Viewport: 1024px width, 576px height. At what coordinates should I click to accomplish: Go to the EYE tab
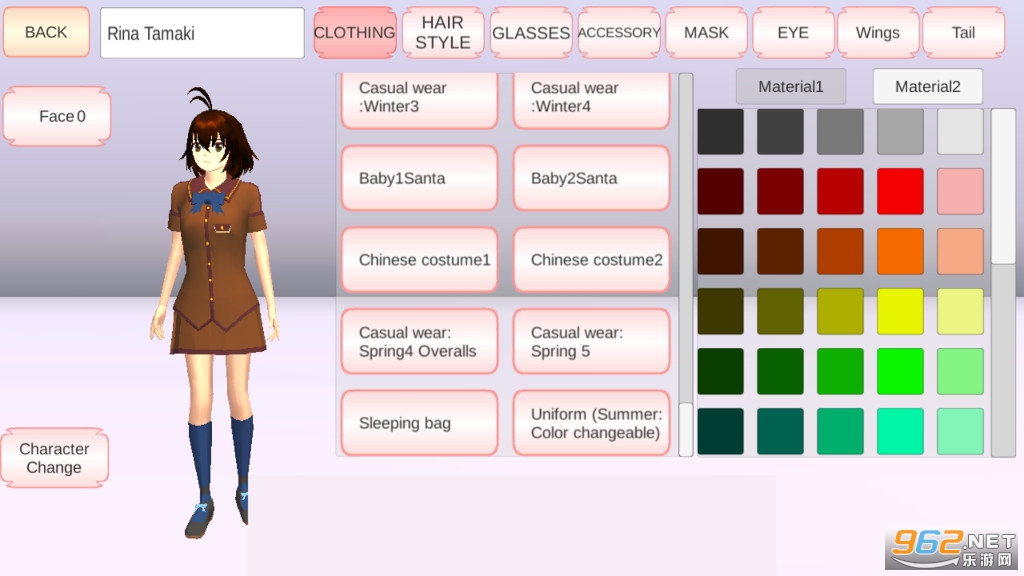tap(793, 33)
